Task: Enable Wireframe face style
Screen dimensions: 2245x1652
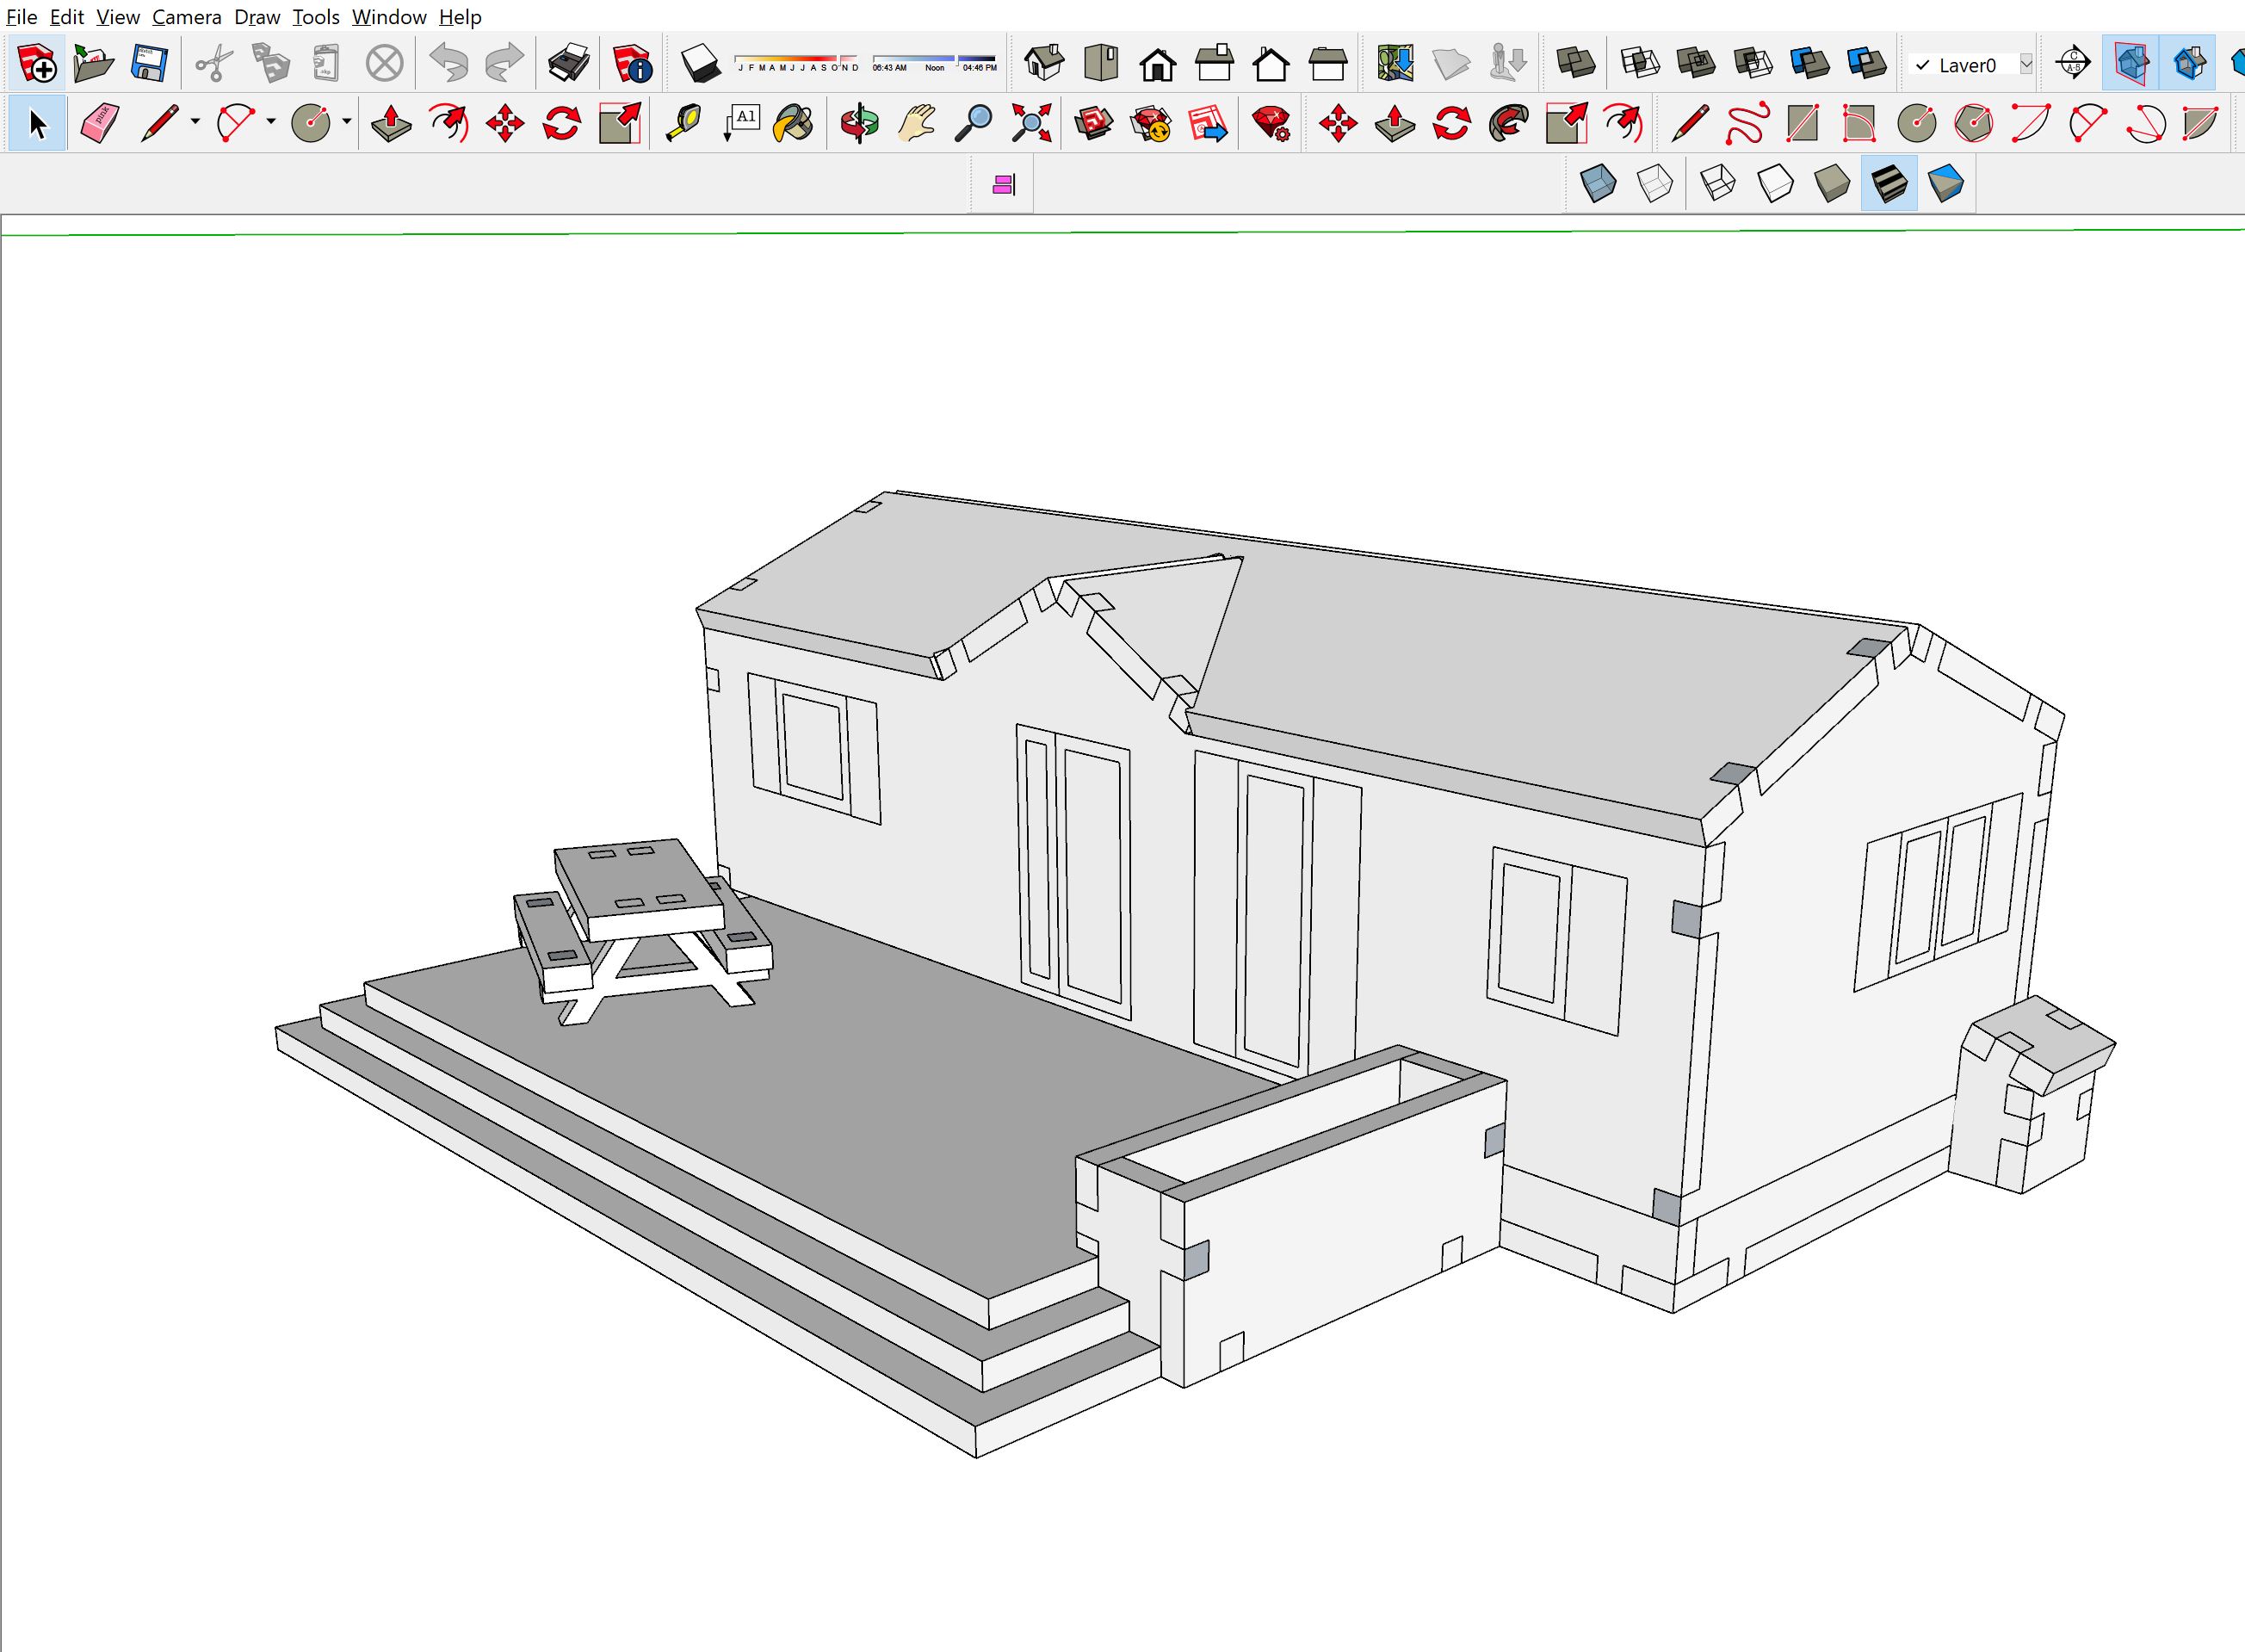Action: coord(1718,183)
